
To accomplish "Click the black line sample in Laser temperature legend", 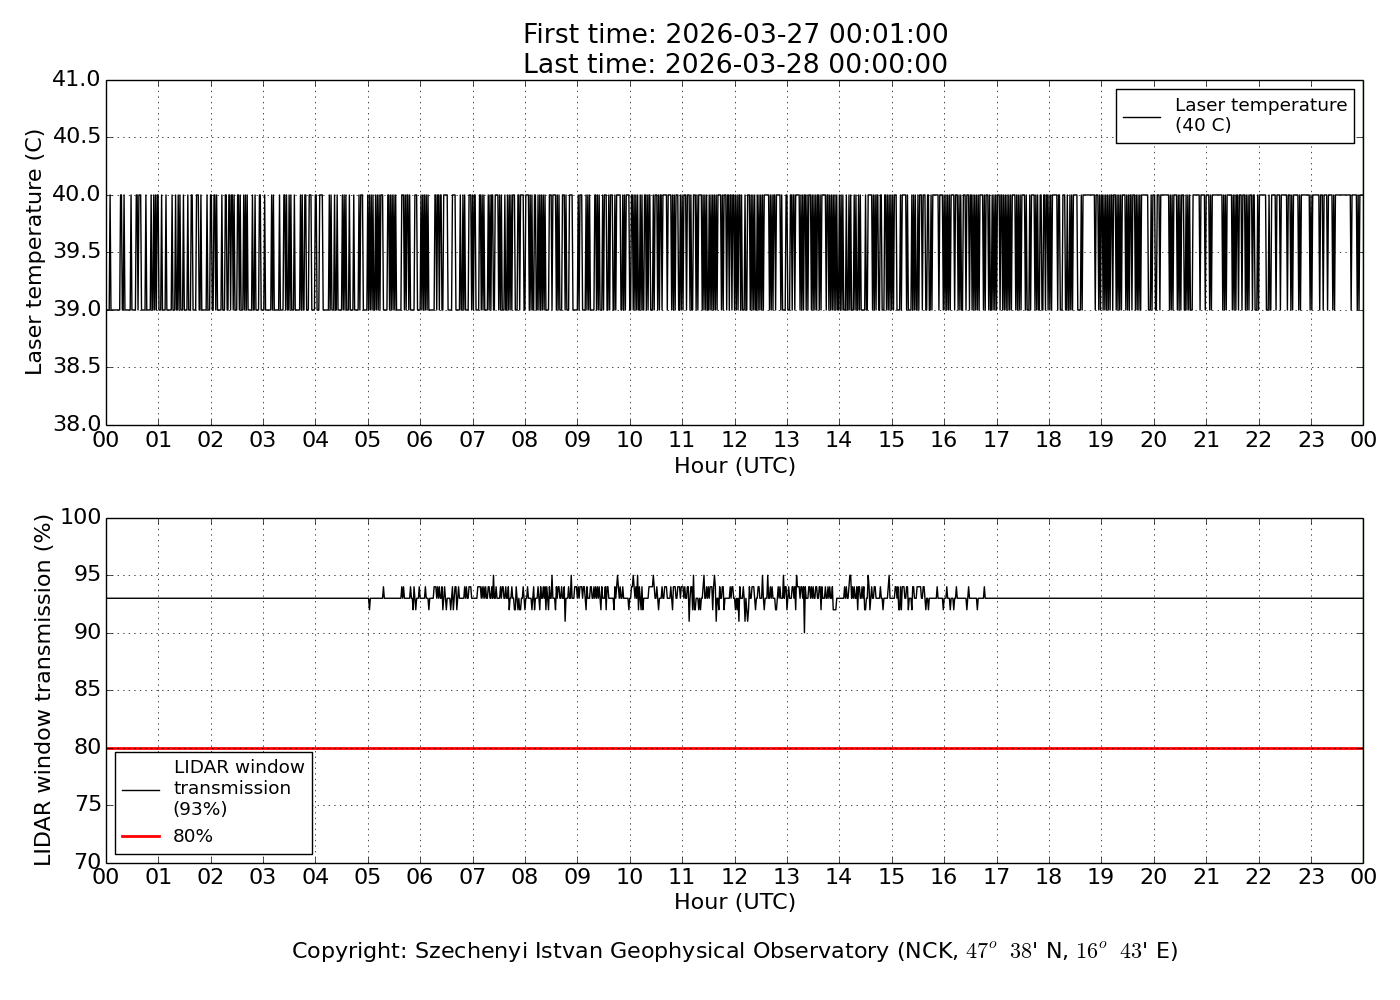I will (x=1142, y=117).
